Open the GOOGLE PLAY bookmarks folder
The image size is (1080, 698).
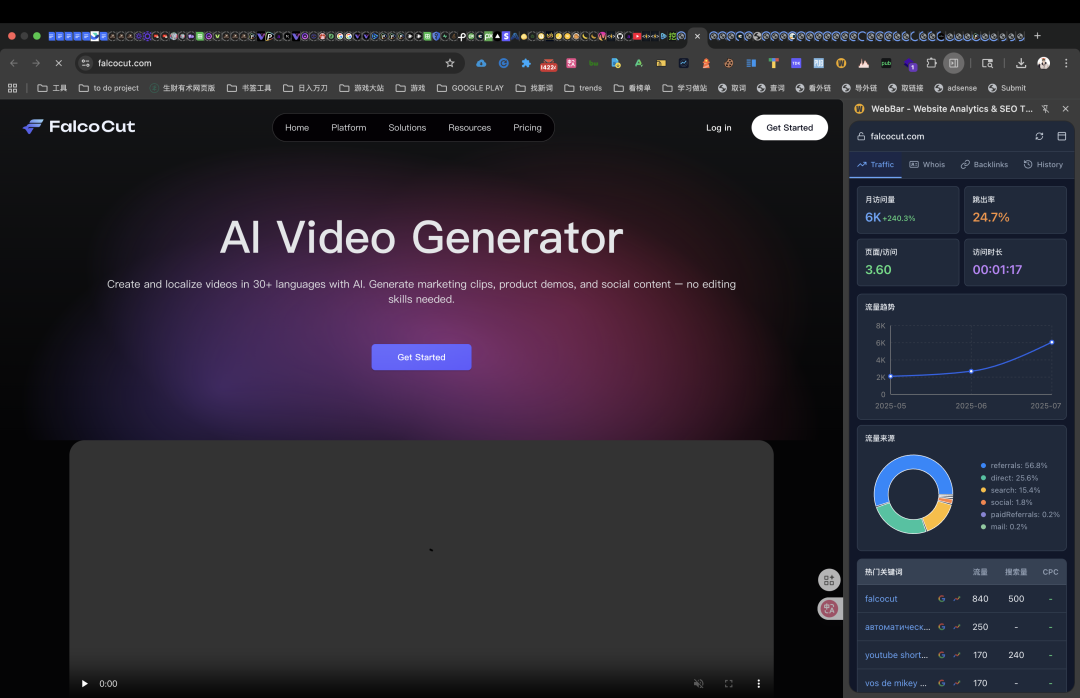tap(470, 88)
